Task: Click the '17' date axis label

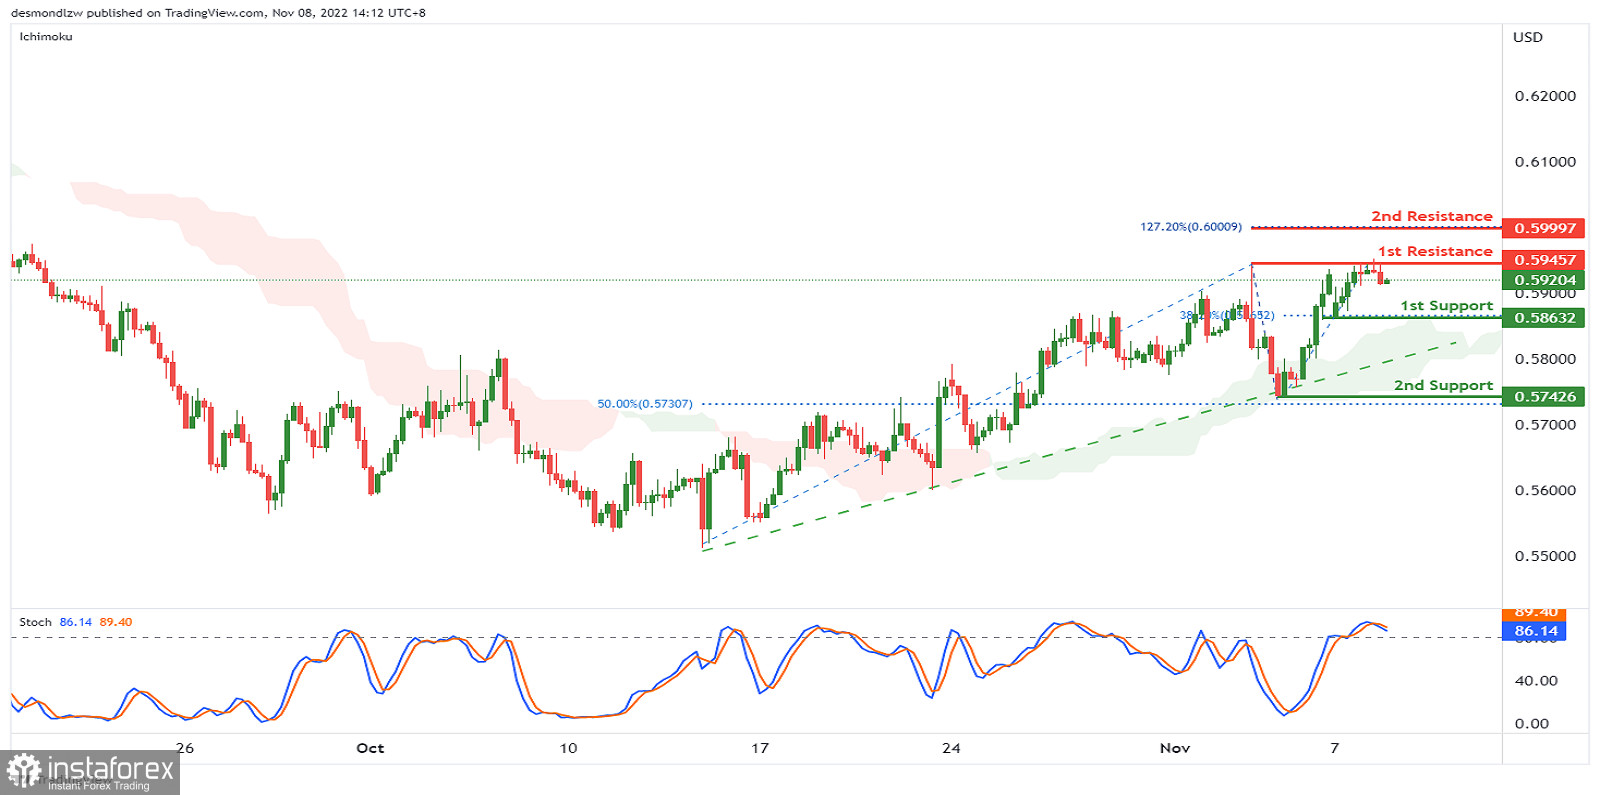Action: pyautogui.click(x=760, y=748)
